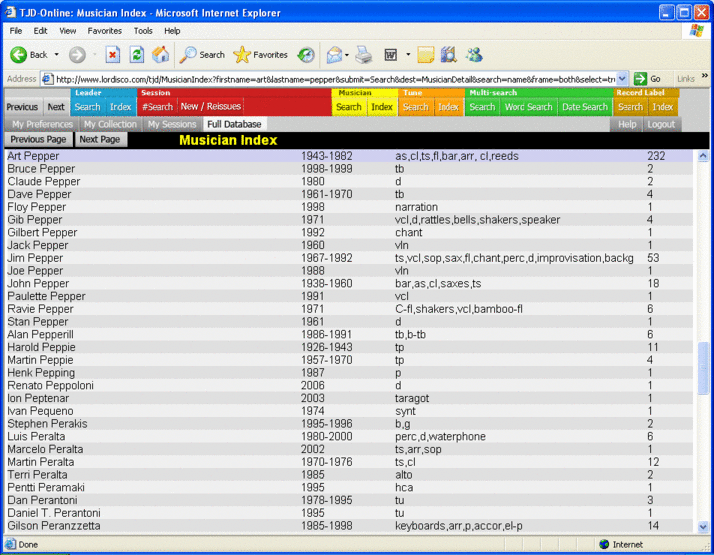Click the Forward arrow icon
The height and width of the screenshot is (555, 714).
(77, 55)
